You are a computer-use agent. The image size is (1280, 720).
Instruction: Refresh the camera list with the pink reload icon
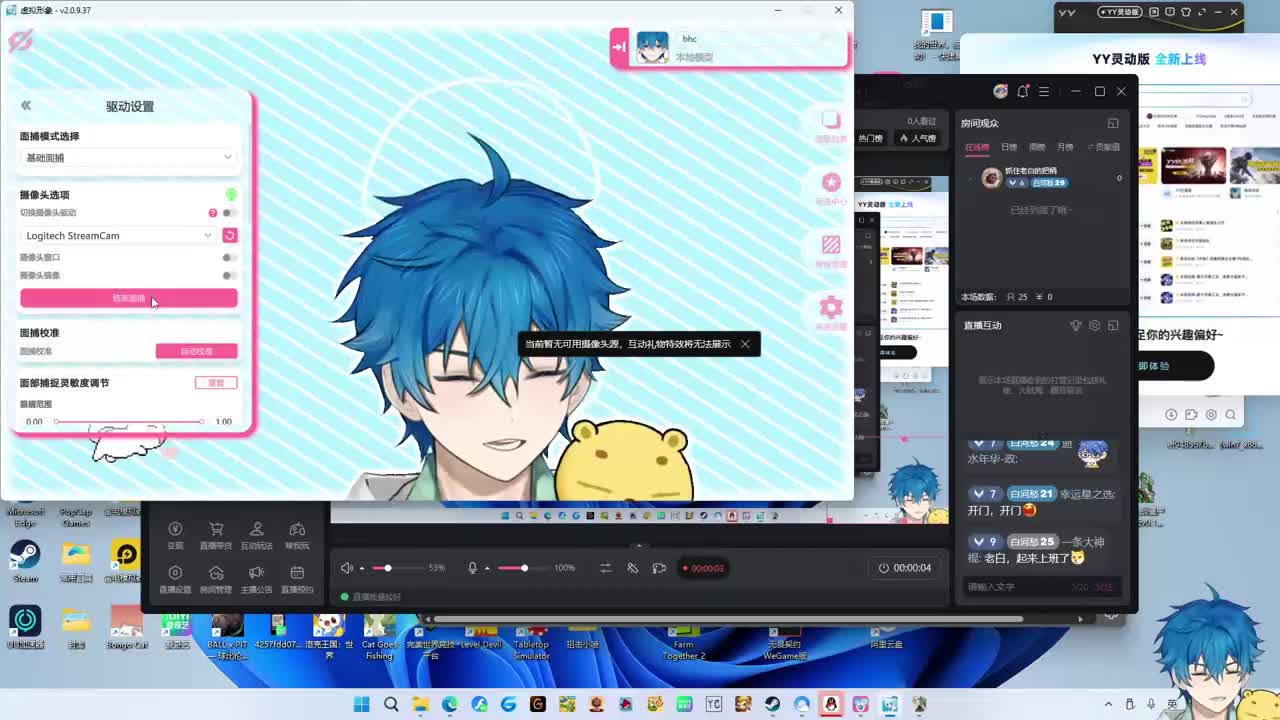[x=229, y=235]
